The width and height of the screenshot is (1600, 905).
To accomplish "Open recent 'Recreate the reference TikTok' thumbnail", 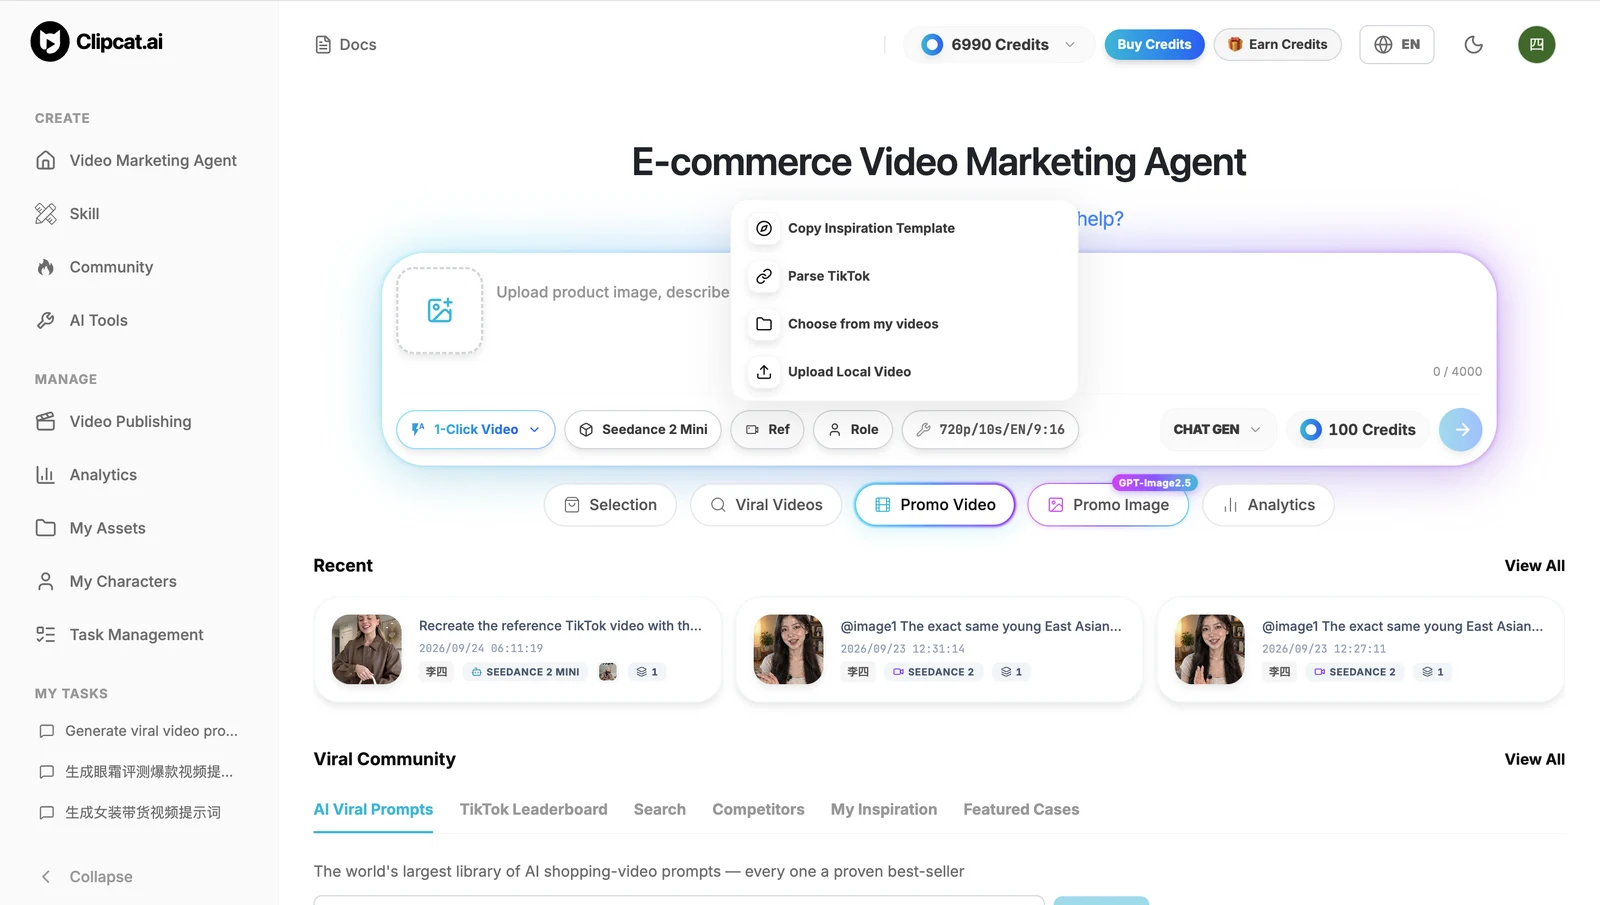I will coord(367,650).
